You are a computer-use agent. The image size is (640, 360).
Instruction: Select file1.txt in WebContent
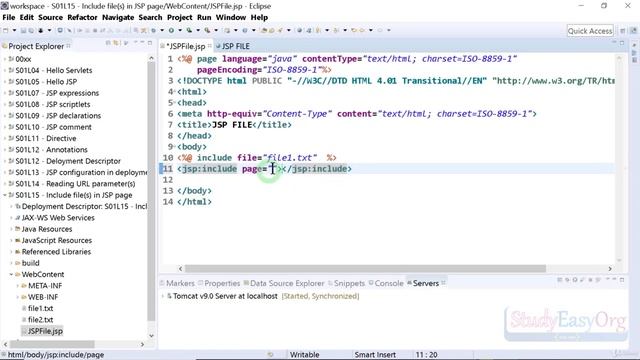(x=40, y=308)
